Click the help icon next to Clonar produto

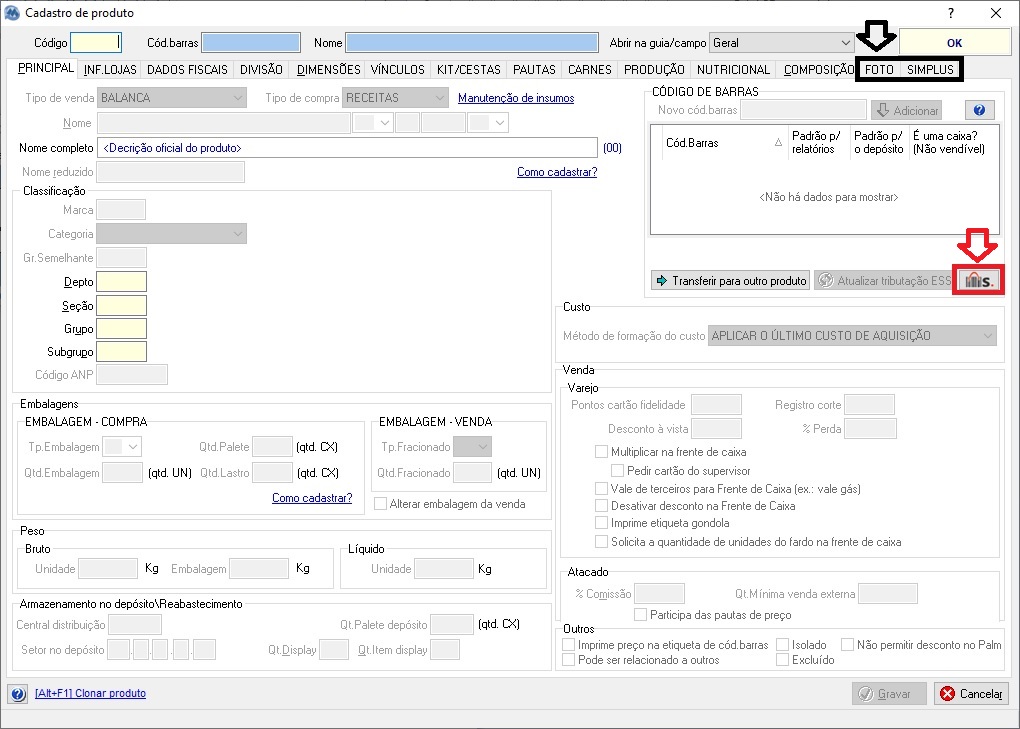click(x=18, y=694)
